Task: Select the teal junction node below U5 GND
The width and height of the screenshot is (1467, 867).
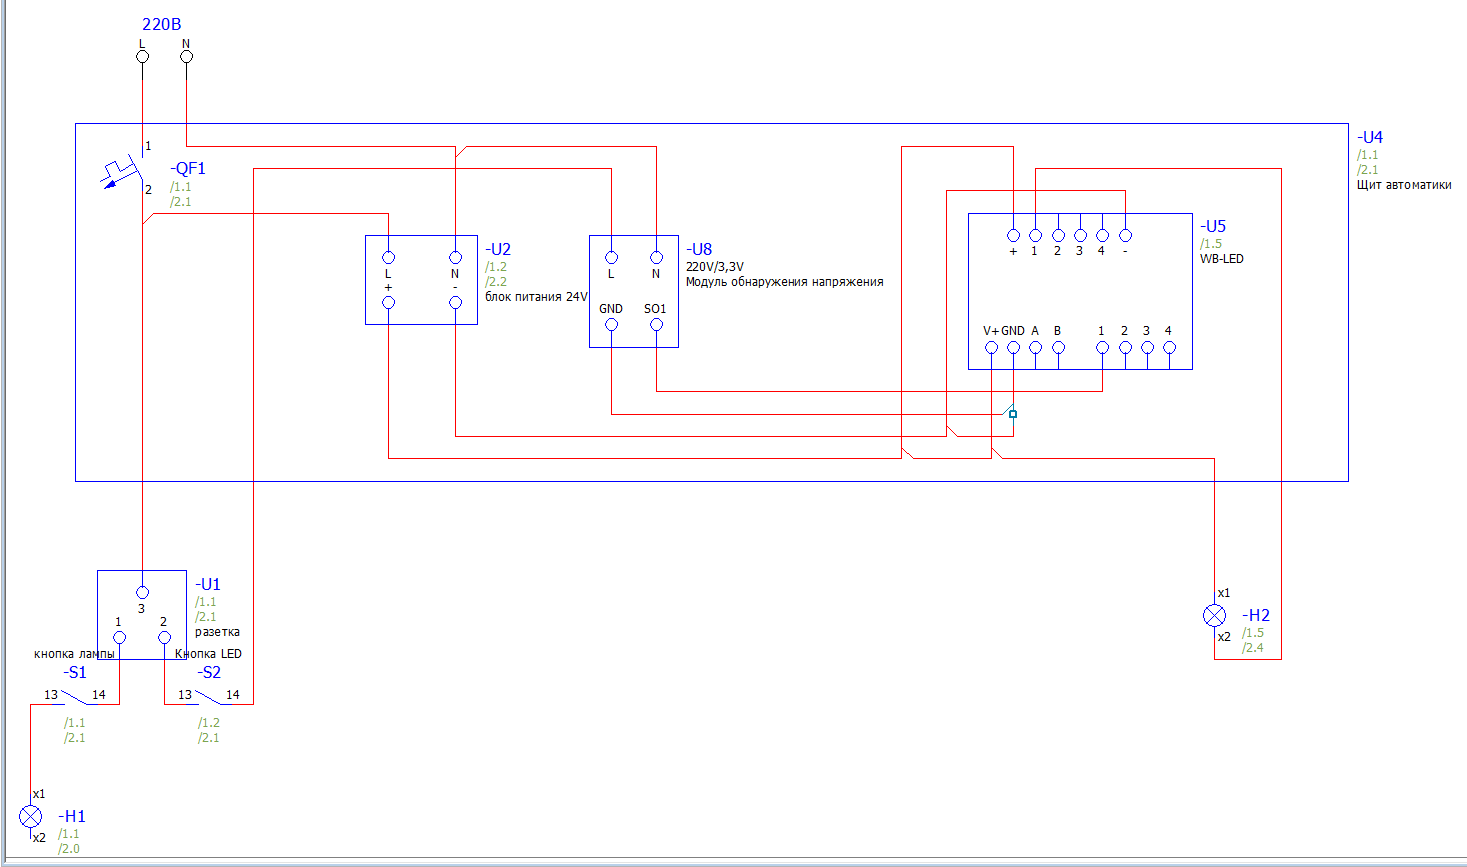Action: click(1013, 414)
